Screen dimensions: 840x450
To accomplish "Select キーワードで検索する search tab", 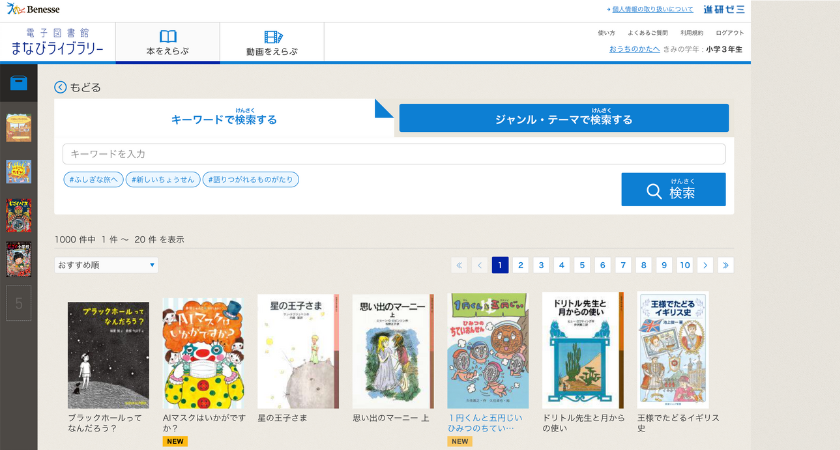I will click(x=224, y=119).
